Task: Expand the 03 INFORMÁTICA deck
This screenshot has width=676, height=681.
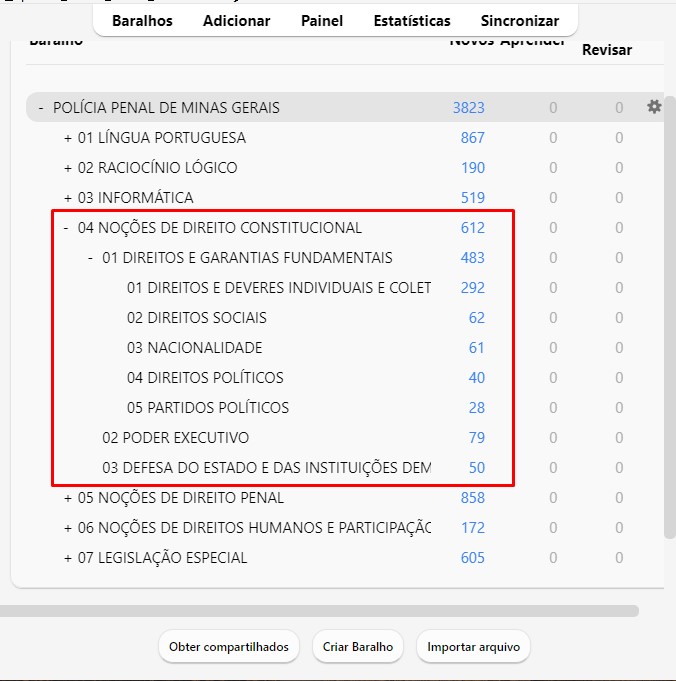Action: (68, 198)
